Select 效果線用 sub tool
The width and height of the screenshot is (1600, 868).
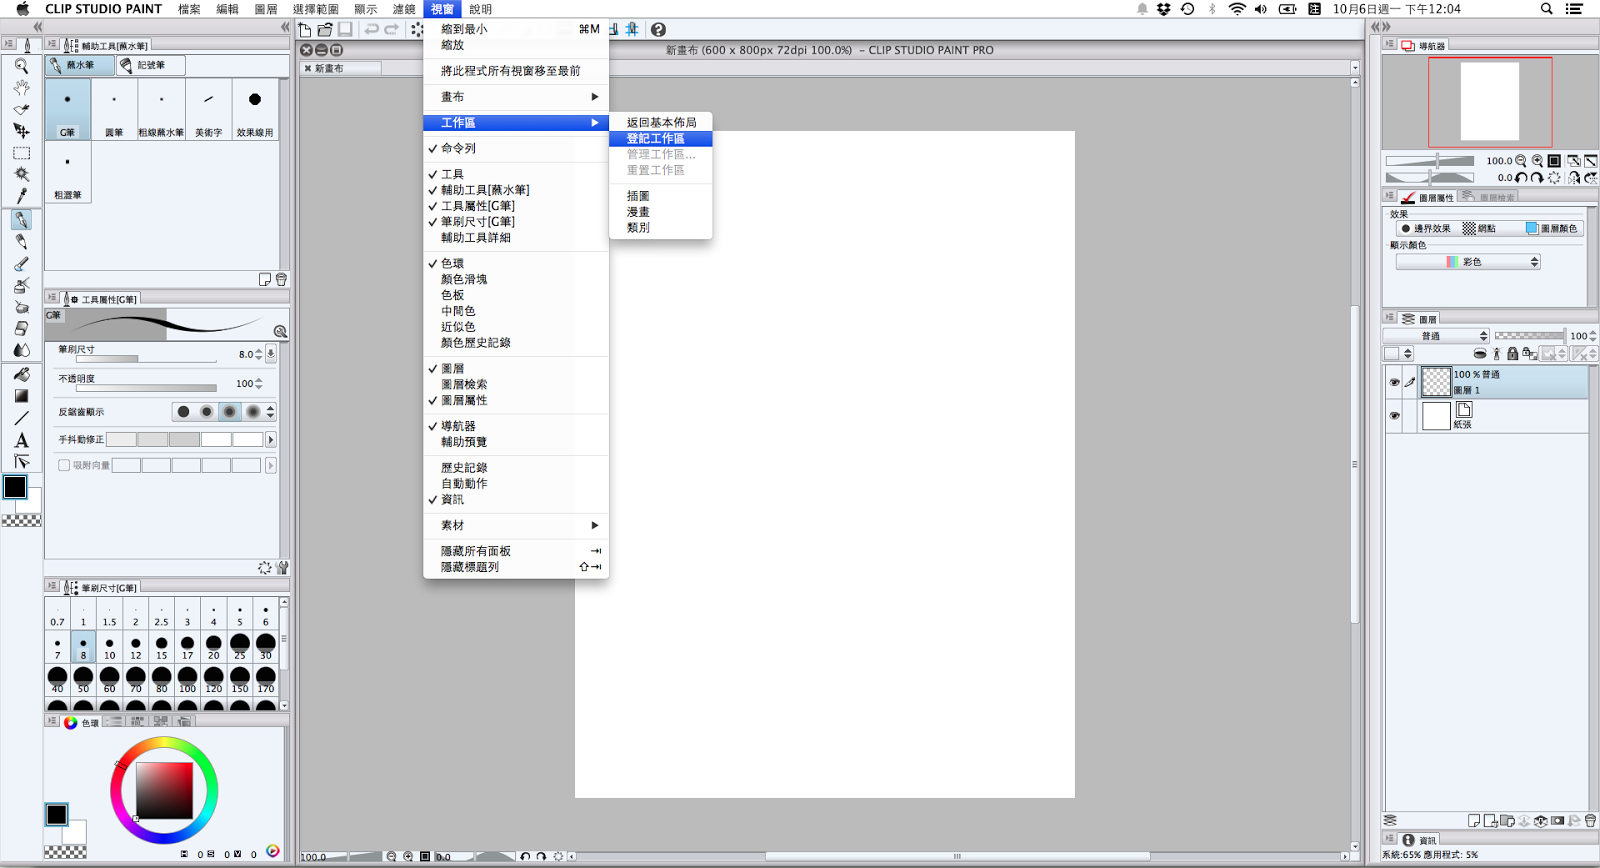tap(255, 109)
